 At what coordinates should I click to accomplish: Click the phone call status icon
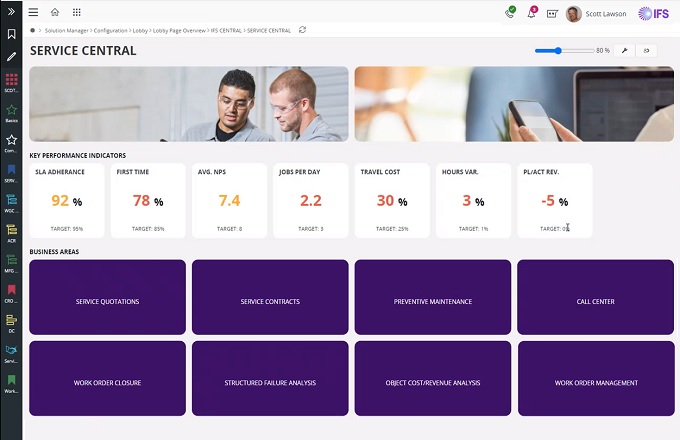click(x=510, y=13)
